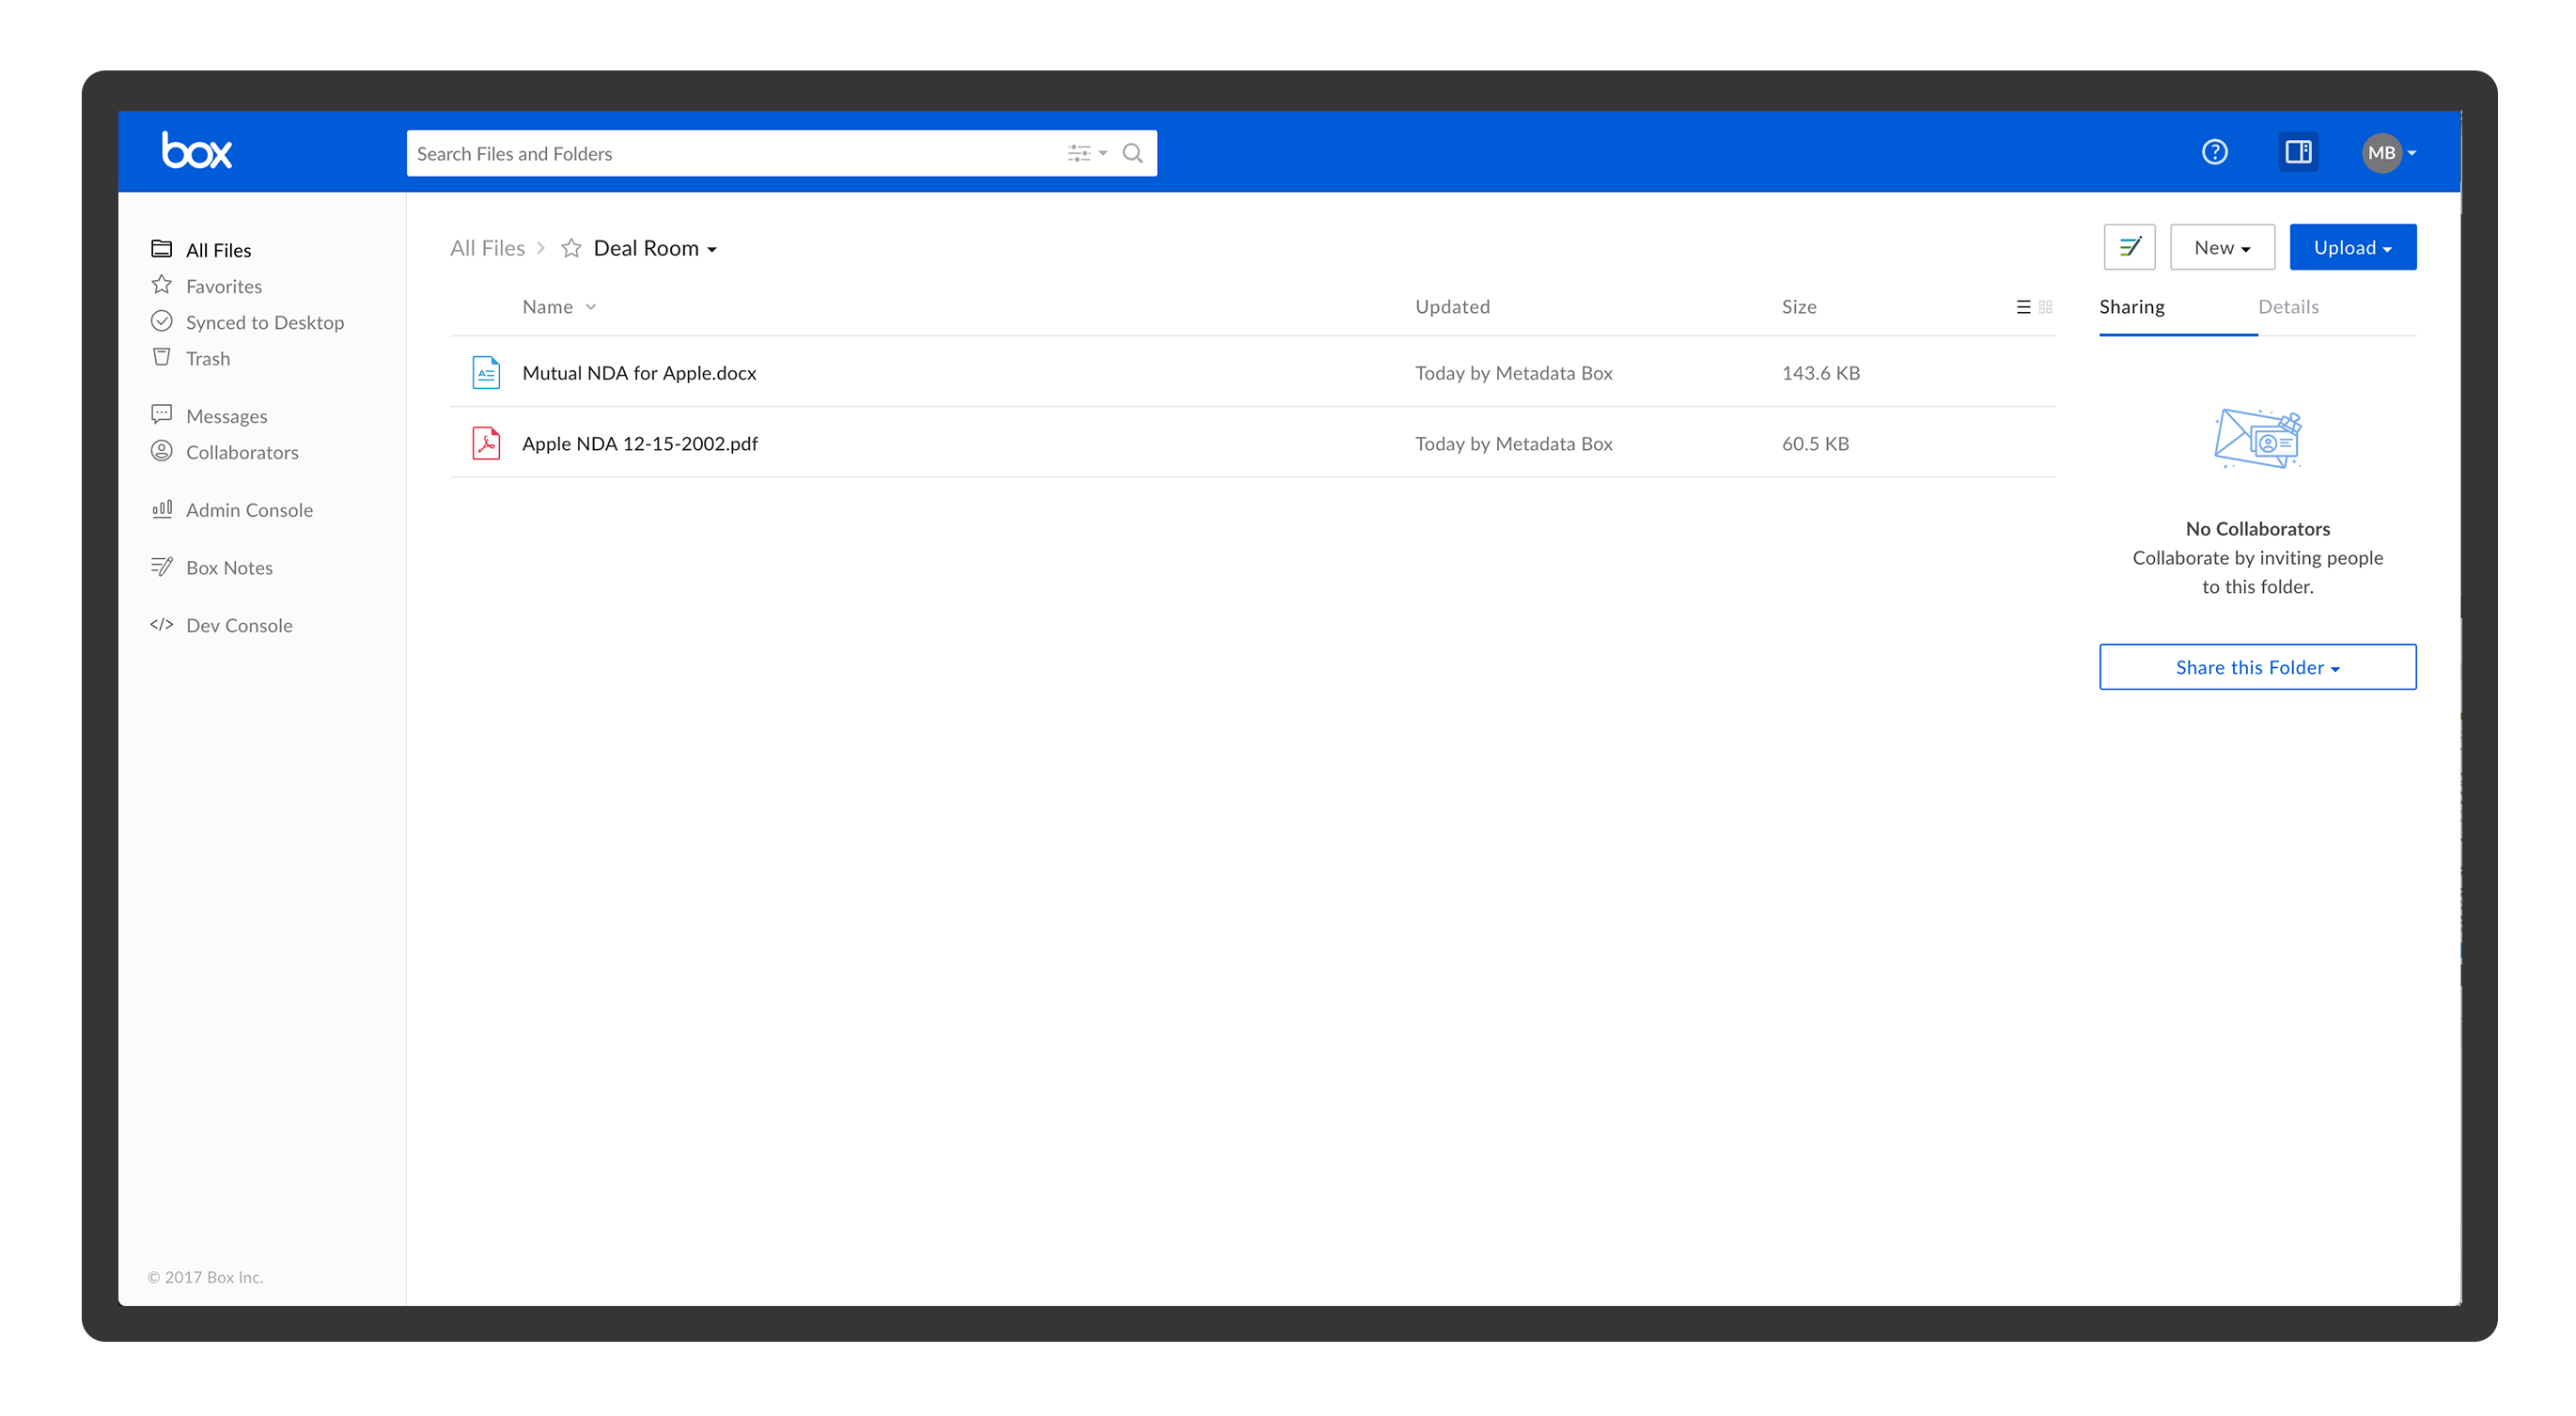
Task: Click the Messages speech bubble icon
Action: click(x=161, y=414)
